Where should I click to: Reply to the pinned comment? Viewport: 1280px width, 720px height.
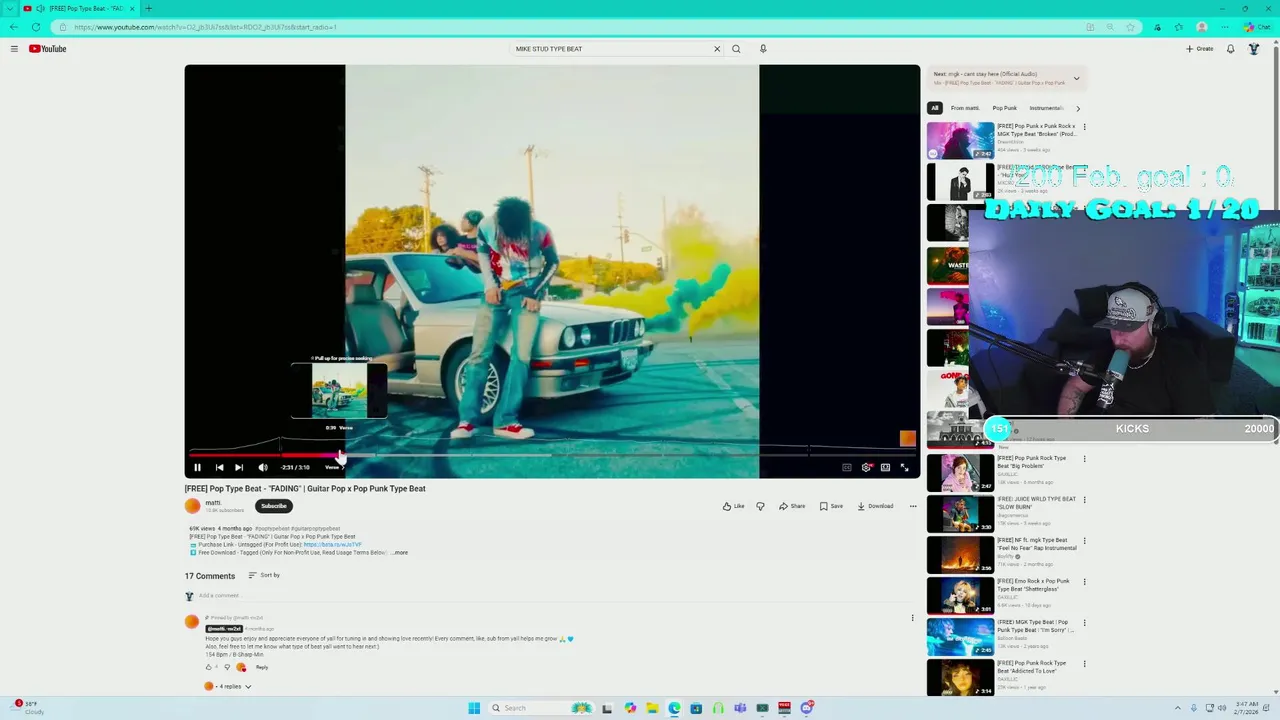(262, 667)
